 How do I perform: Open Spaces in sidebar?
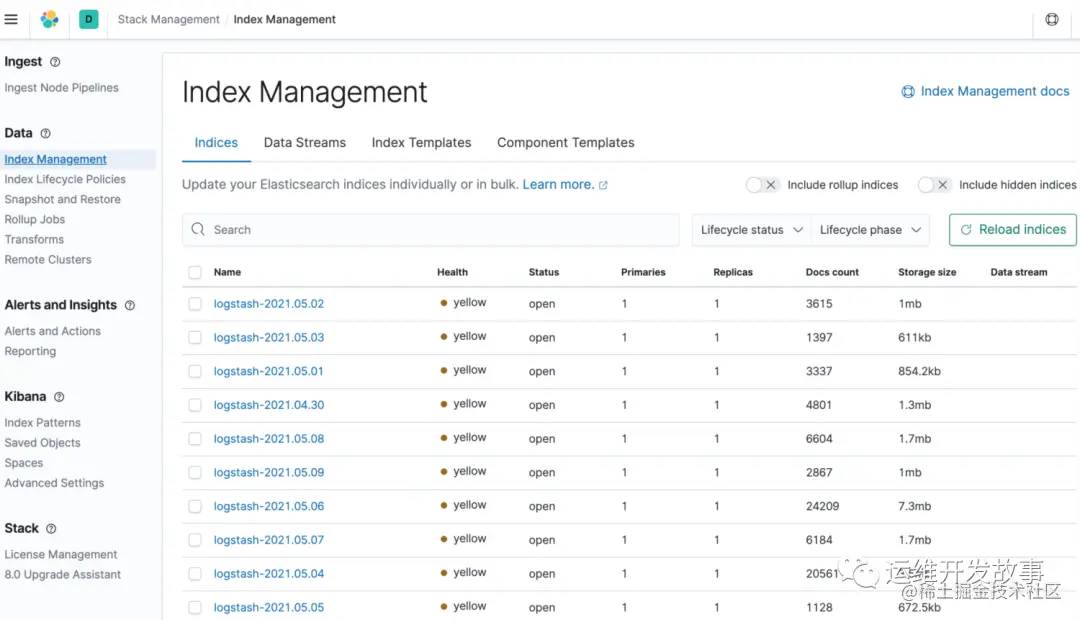coord(23,463)
